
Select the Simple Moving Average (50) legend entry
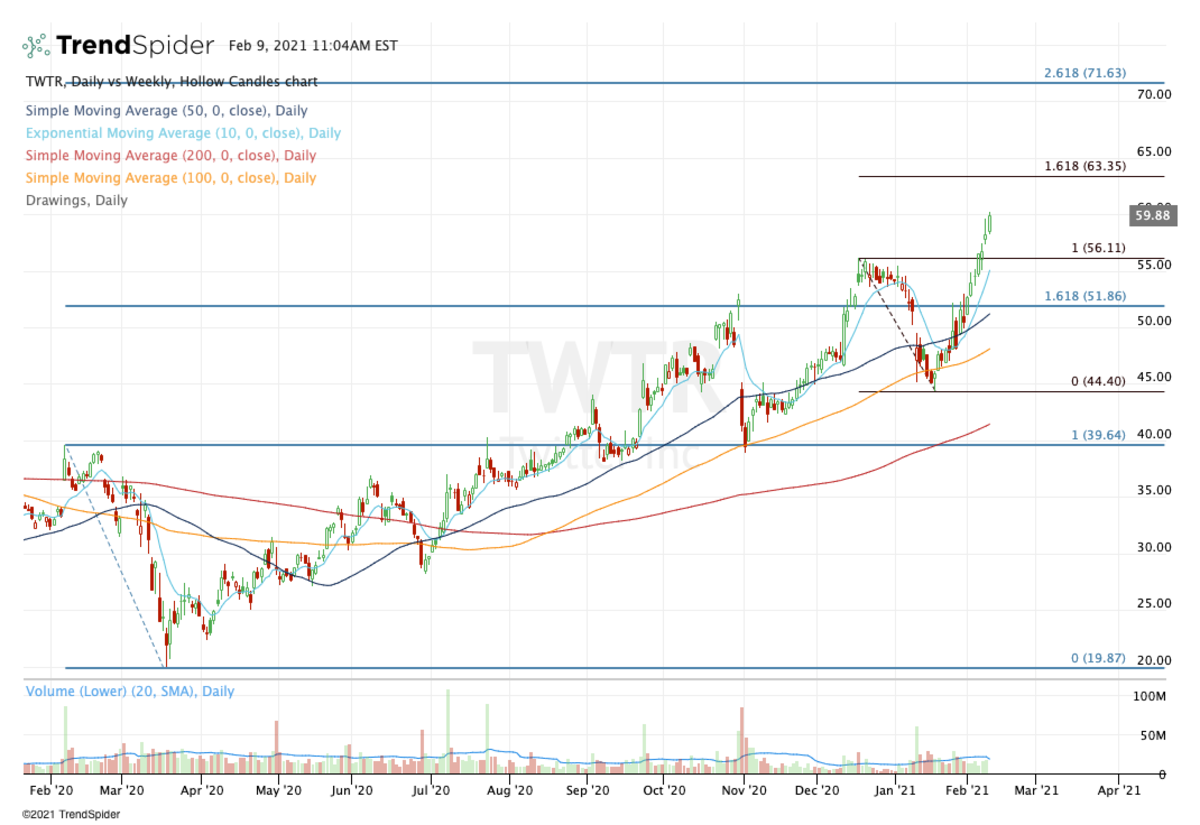tap(166, 111)
